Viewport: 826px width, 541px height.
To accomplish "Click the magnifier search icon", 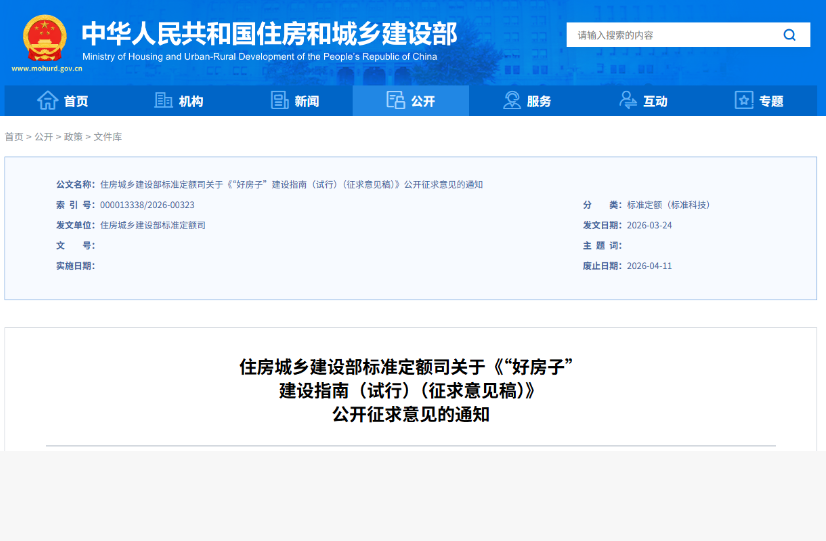I will 789,35.
